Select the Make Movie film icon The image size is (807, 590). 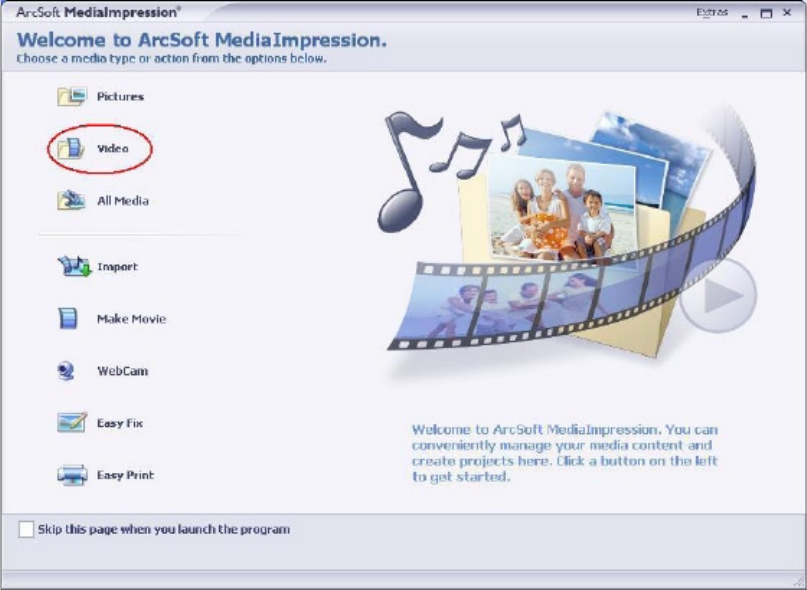[x=68, y=318]
